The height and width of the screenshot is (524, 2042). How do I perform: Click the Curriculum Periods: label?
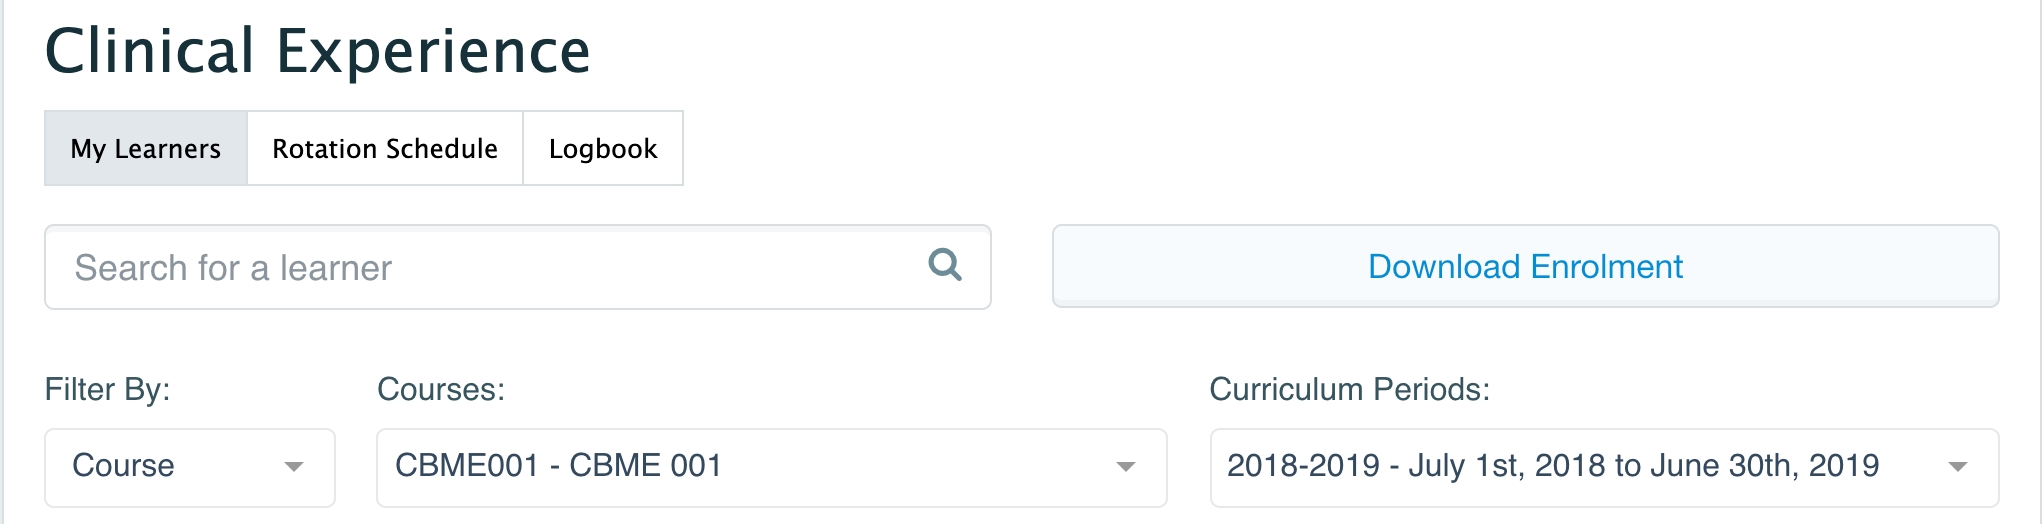tap(1349, 389)
